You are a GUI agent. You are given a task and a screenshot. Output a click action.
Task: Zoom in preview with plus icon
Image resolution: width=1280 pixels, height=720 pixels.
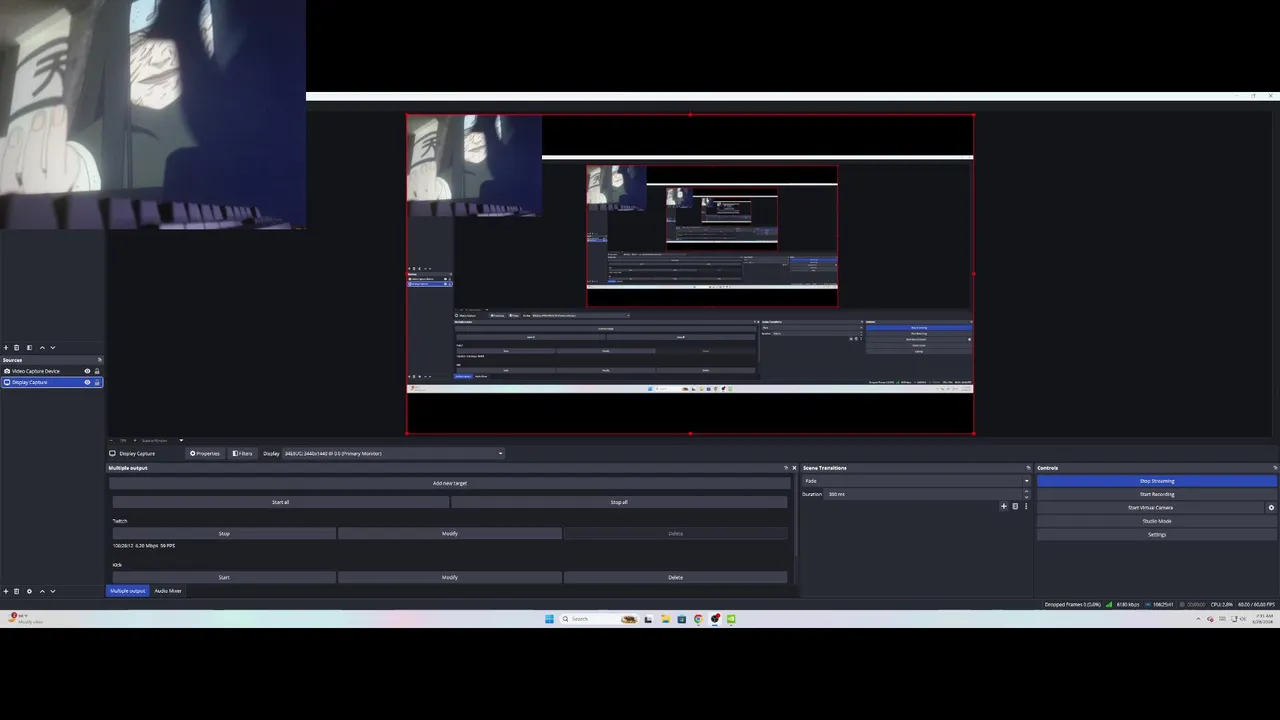135,441
